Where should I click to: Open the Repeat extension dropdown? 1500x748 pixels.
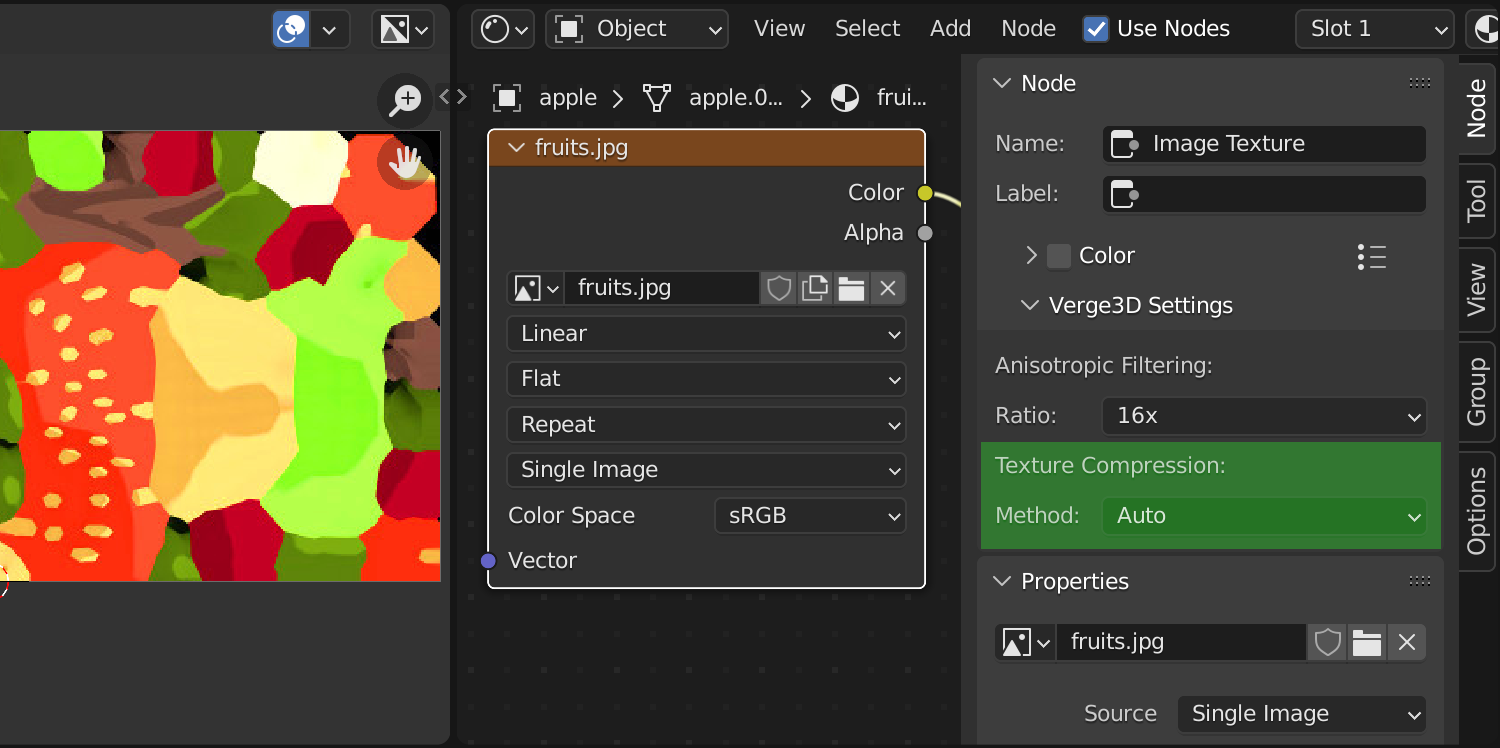pos(706,425)
